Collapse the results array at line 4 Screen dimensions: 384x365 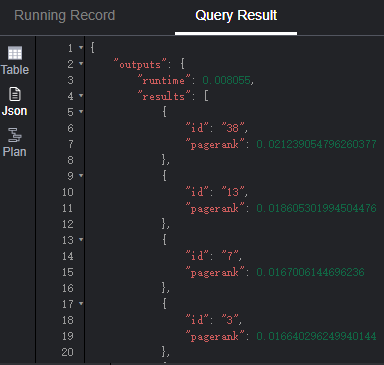coord(81,96)
